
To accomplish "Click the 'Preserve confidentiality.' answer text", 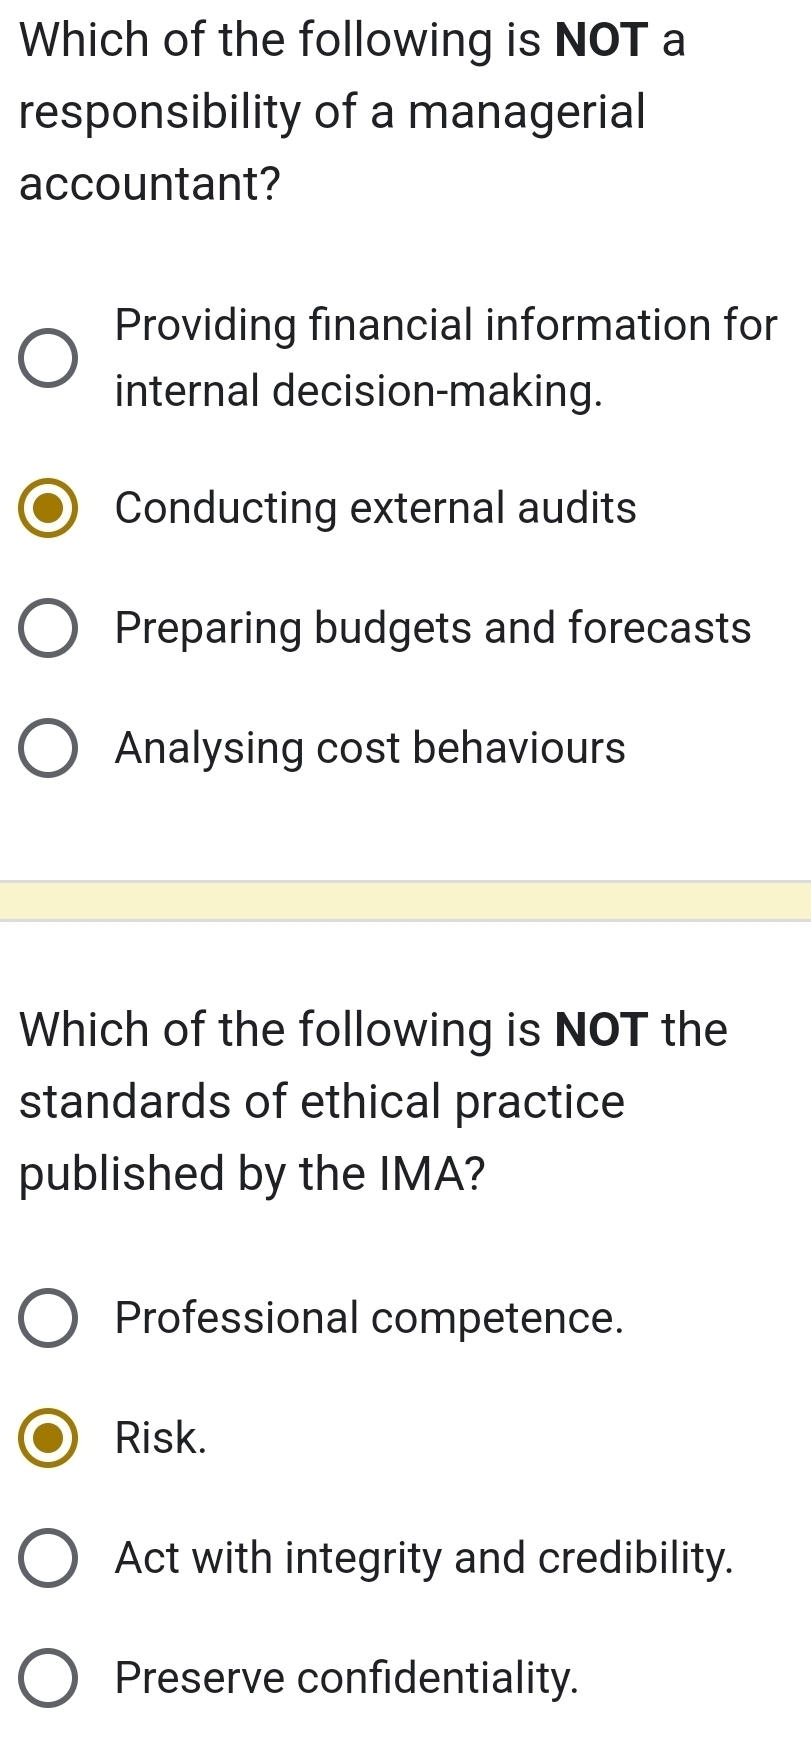I will tap(347, 1678).
